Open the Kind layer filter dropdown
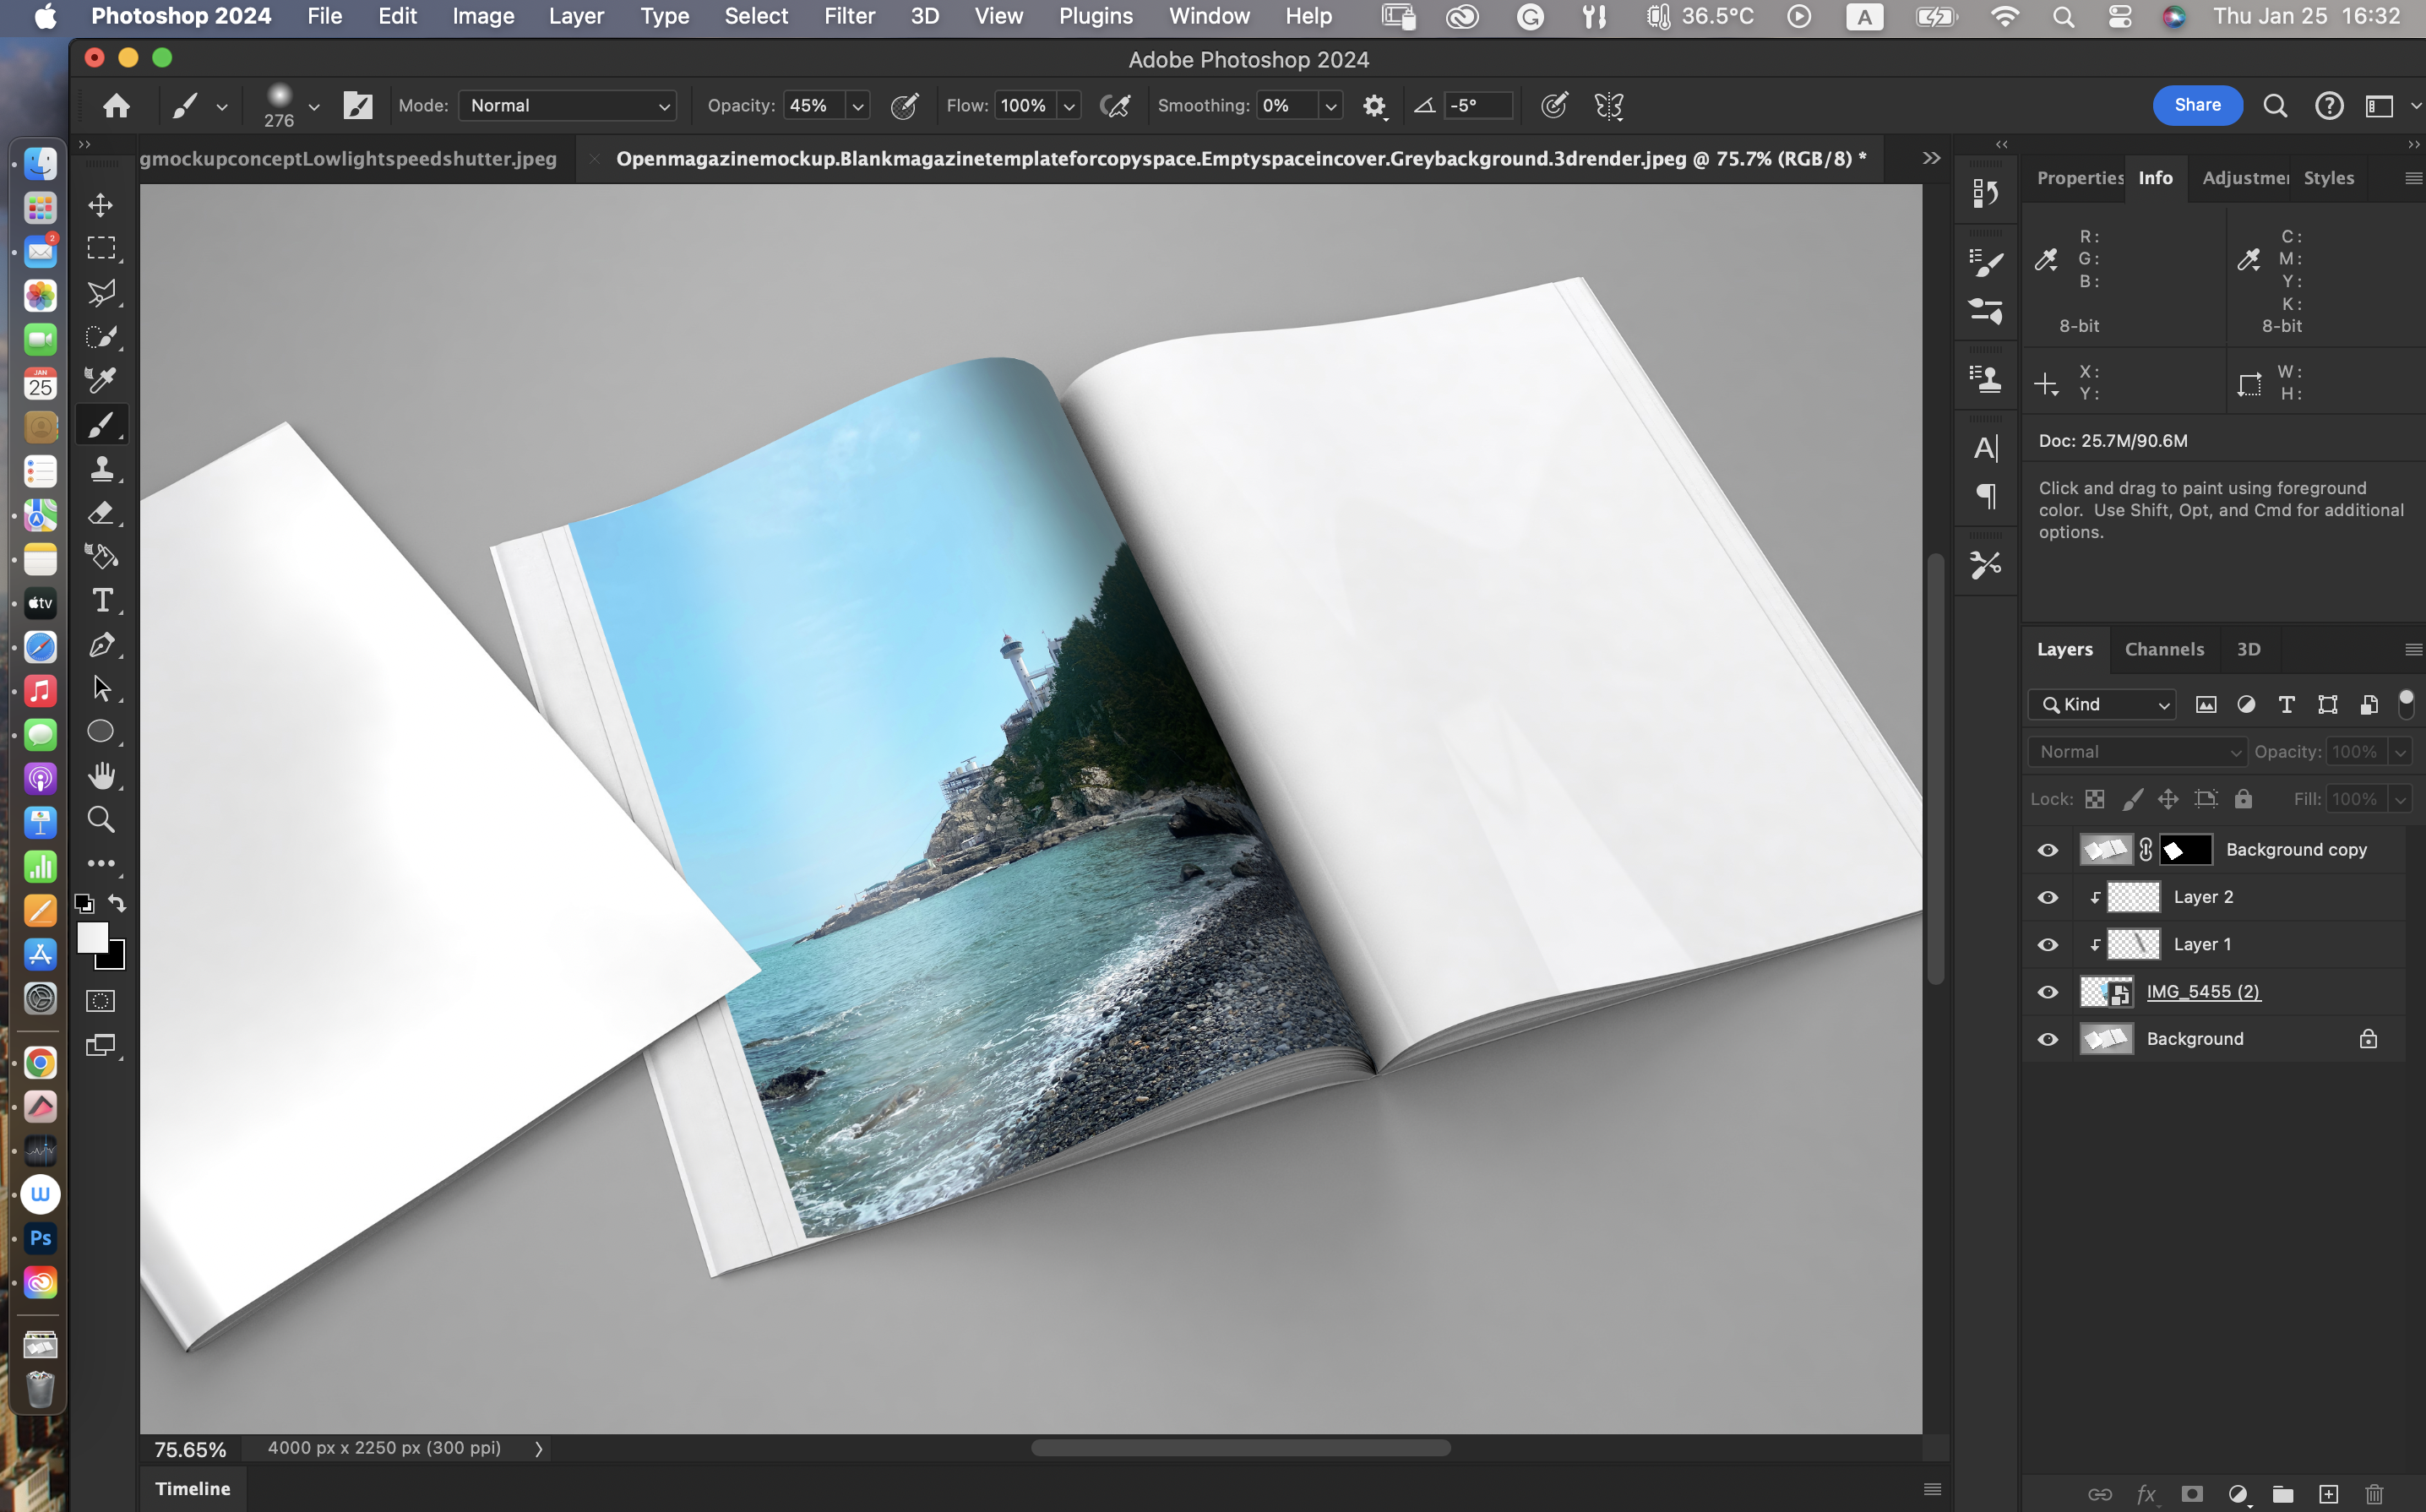This screenshot has width=2426, height=1512. coord(2102,705)
